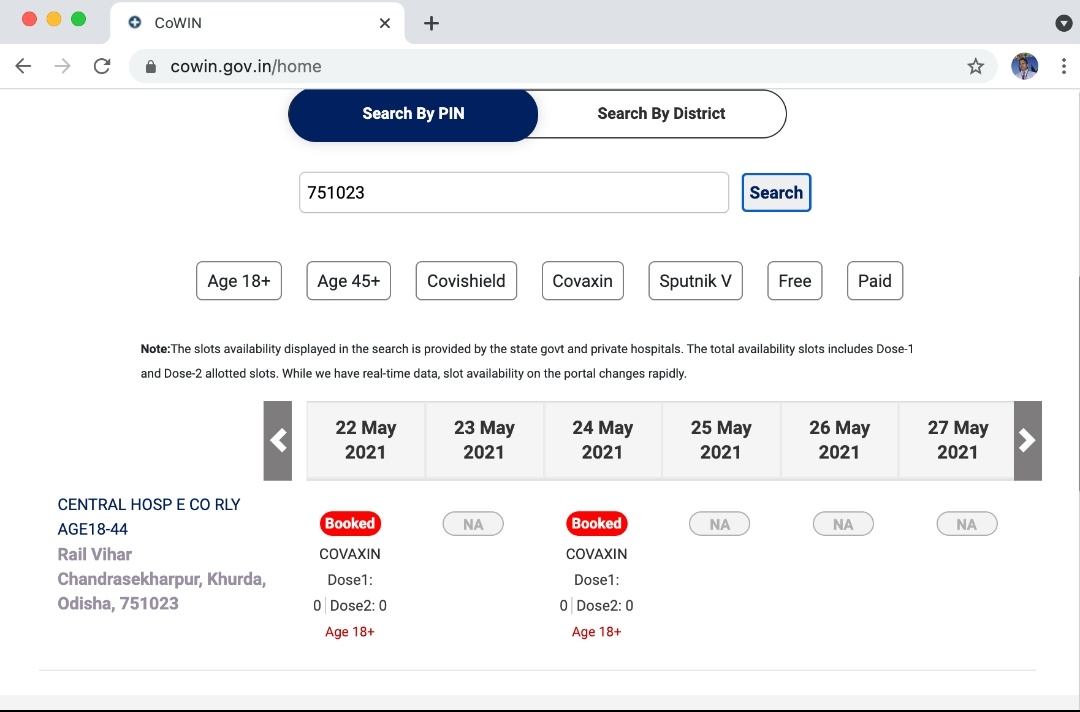This screenshot has height=712, width=1080.
Task: Show next dates with right arrow
Action: pos(1027,440)
